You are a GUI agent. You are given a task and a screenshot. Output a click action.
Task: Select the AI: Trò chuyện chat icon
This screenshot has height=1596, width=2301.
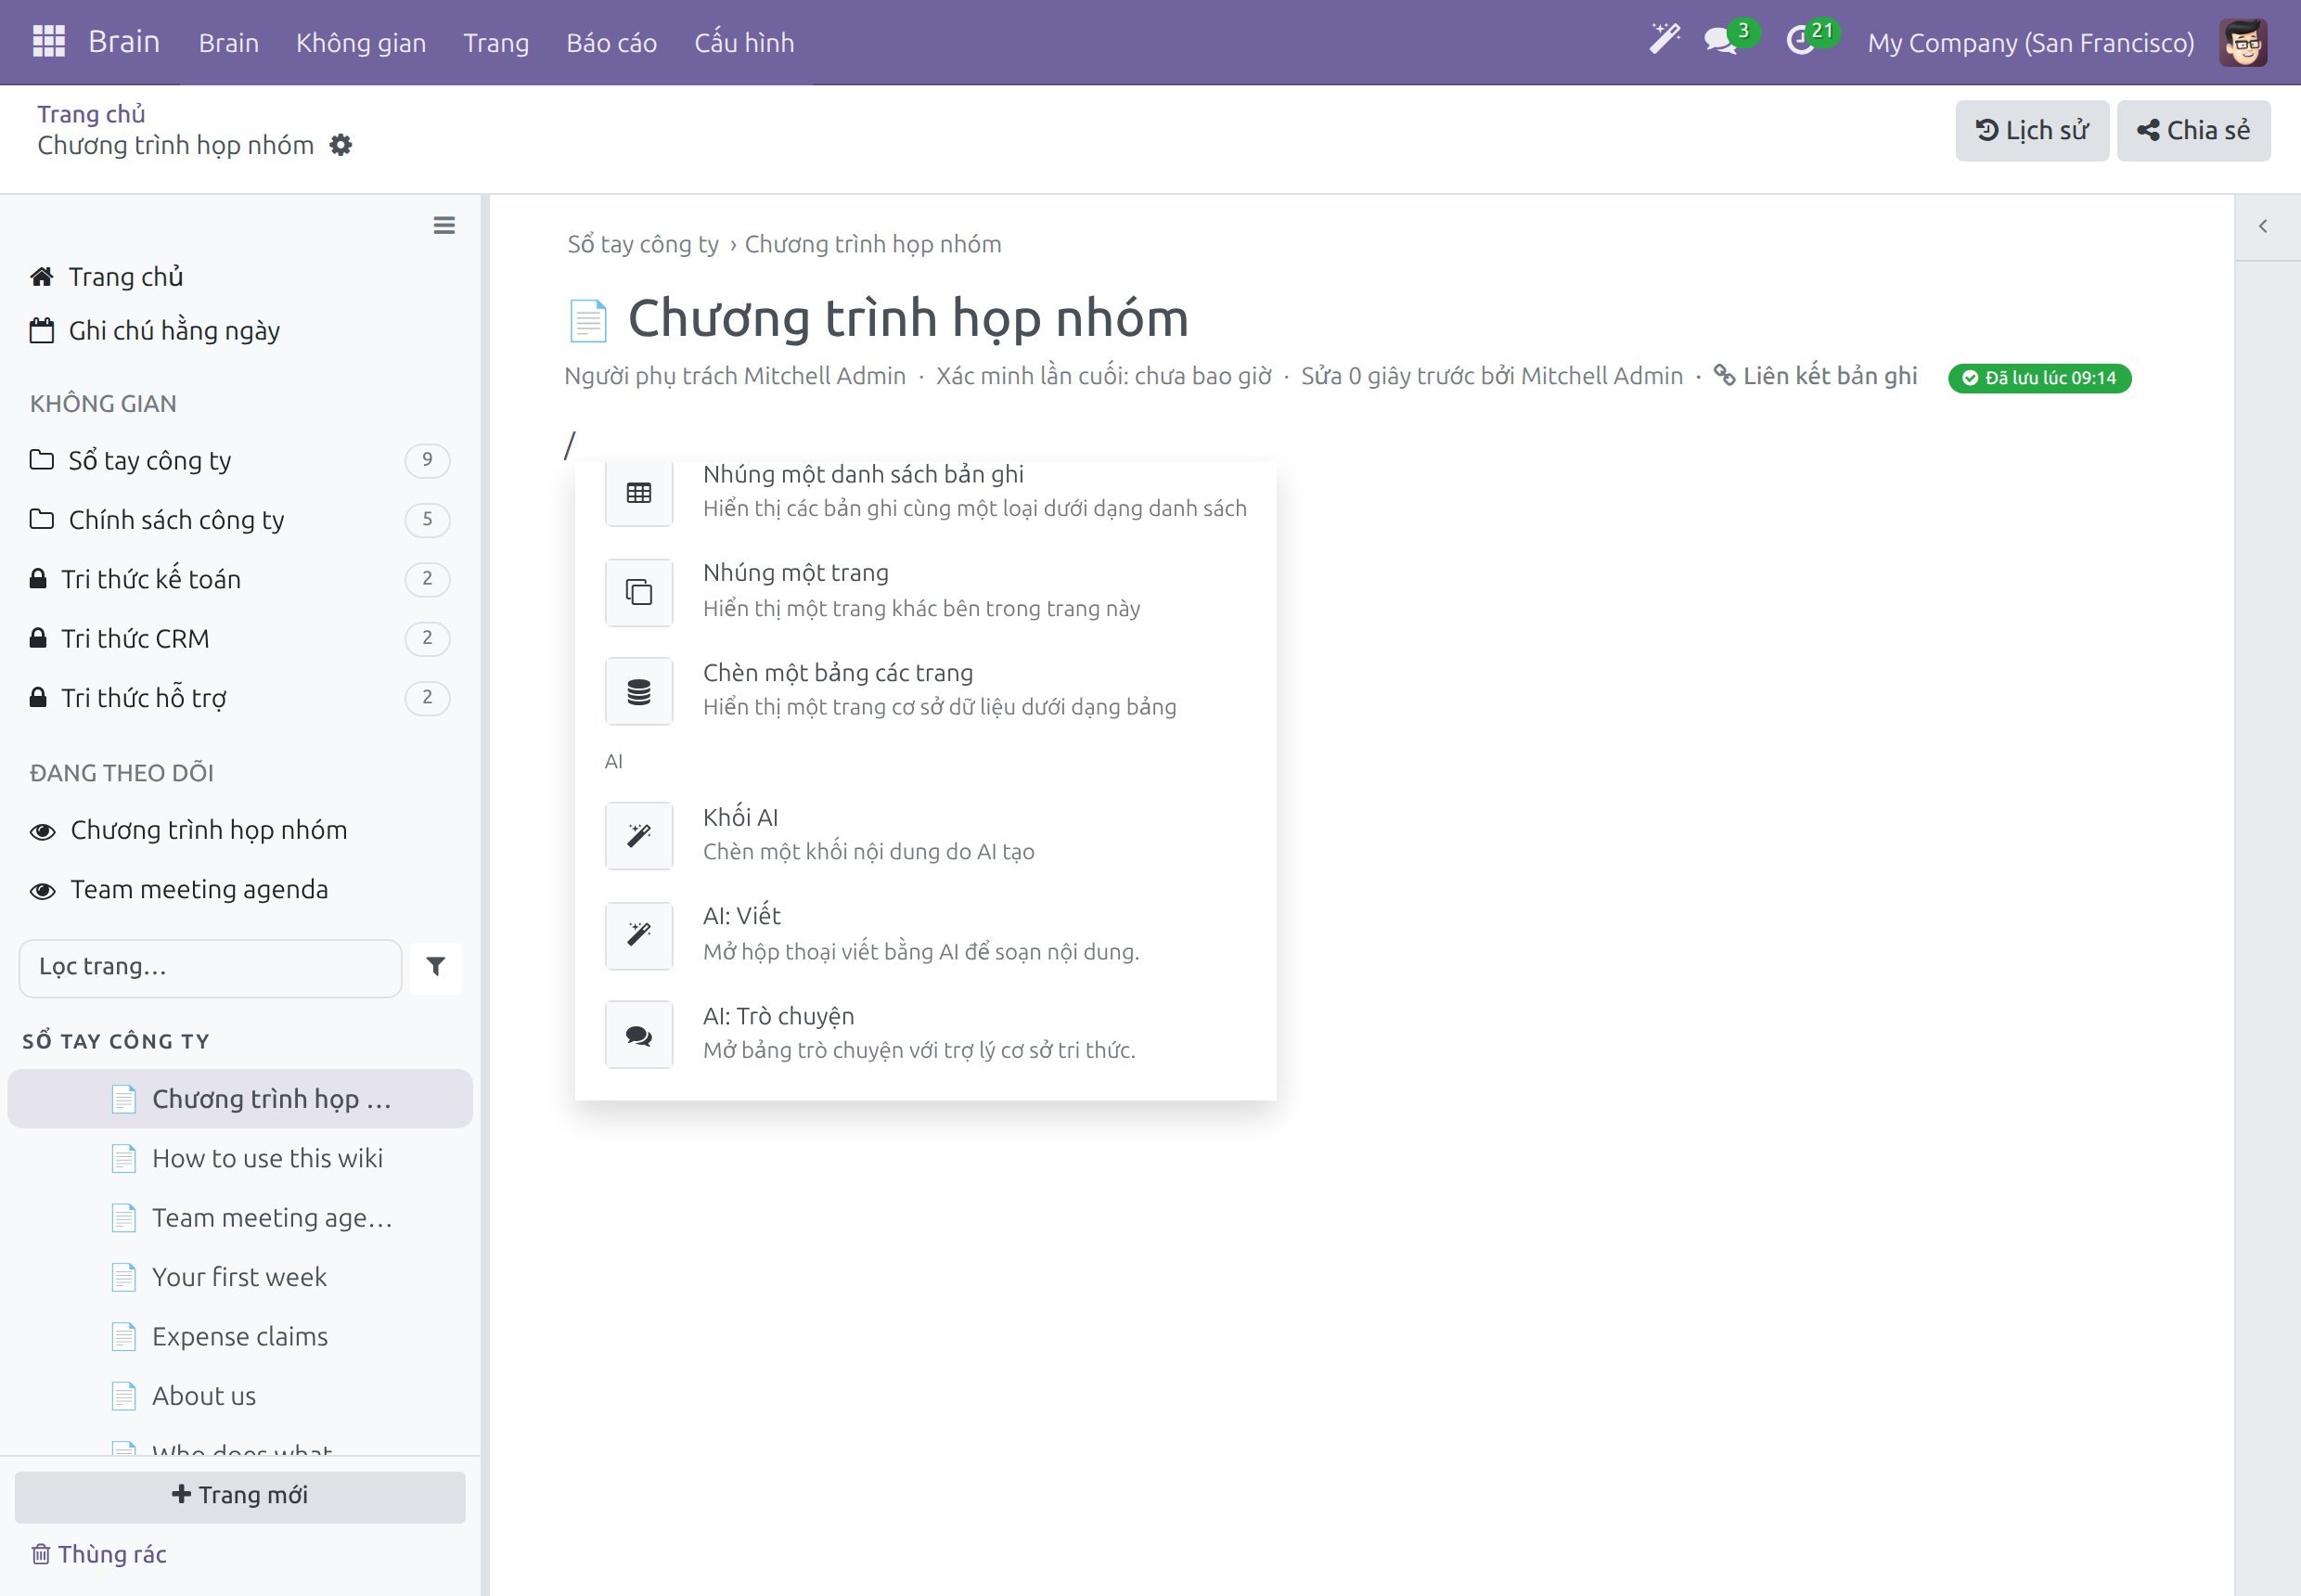639,1035
